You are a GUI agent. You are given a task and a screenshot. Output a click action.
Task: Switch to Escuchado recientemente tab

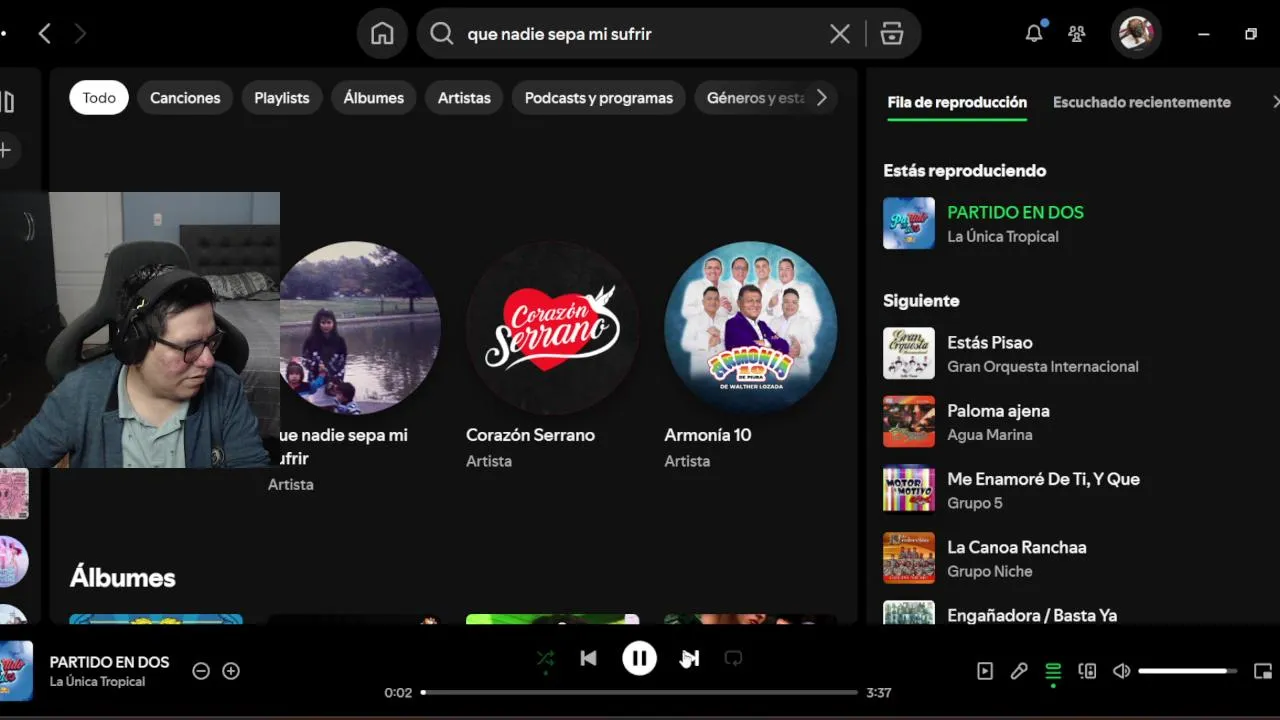pyautogui.click(x=1142, y=102)
